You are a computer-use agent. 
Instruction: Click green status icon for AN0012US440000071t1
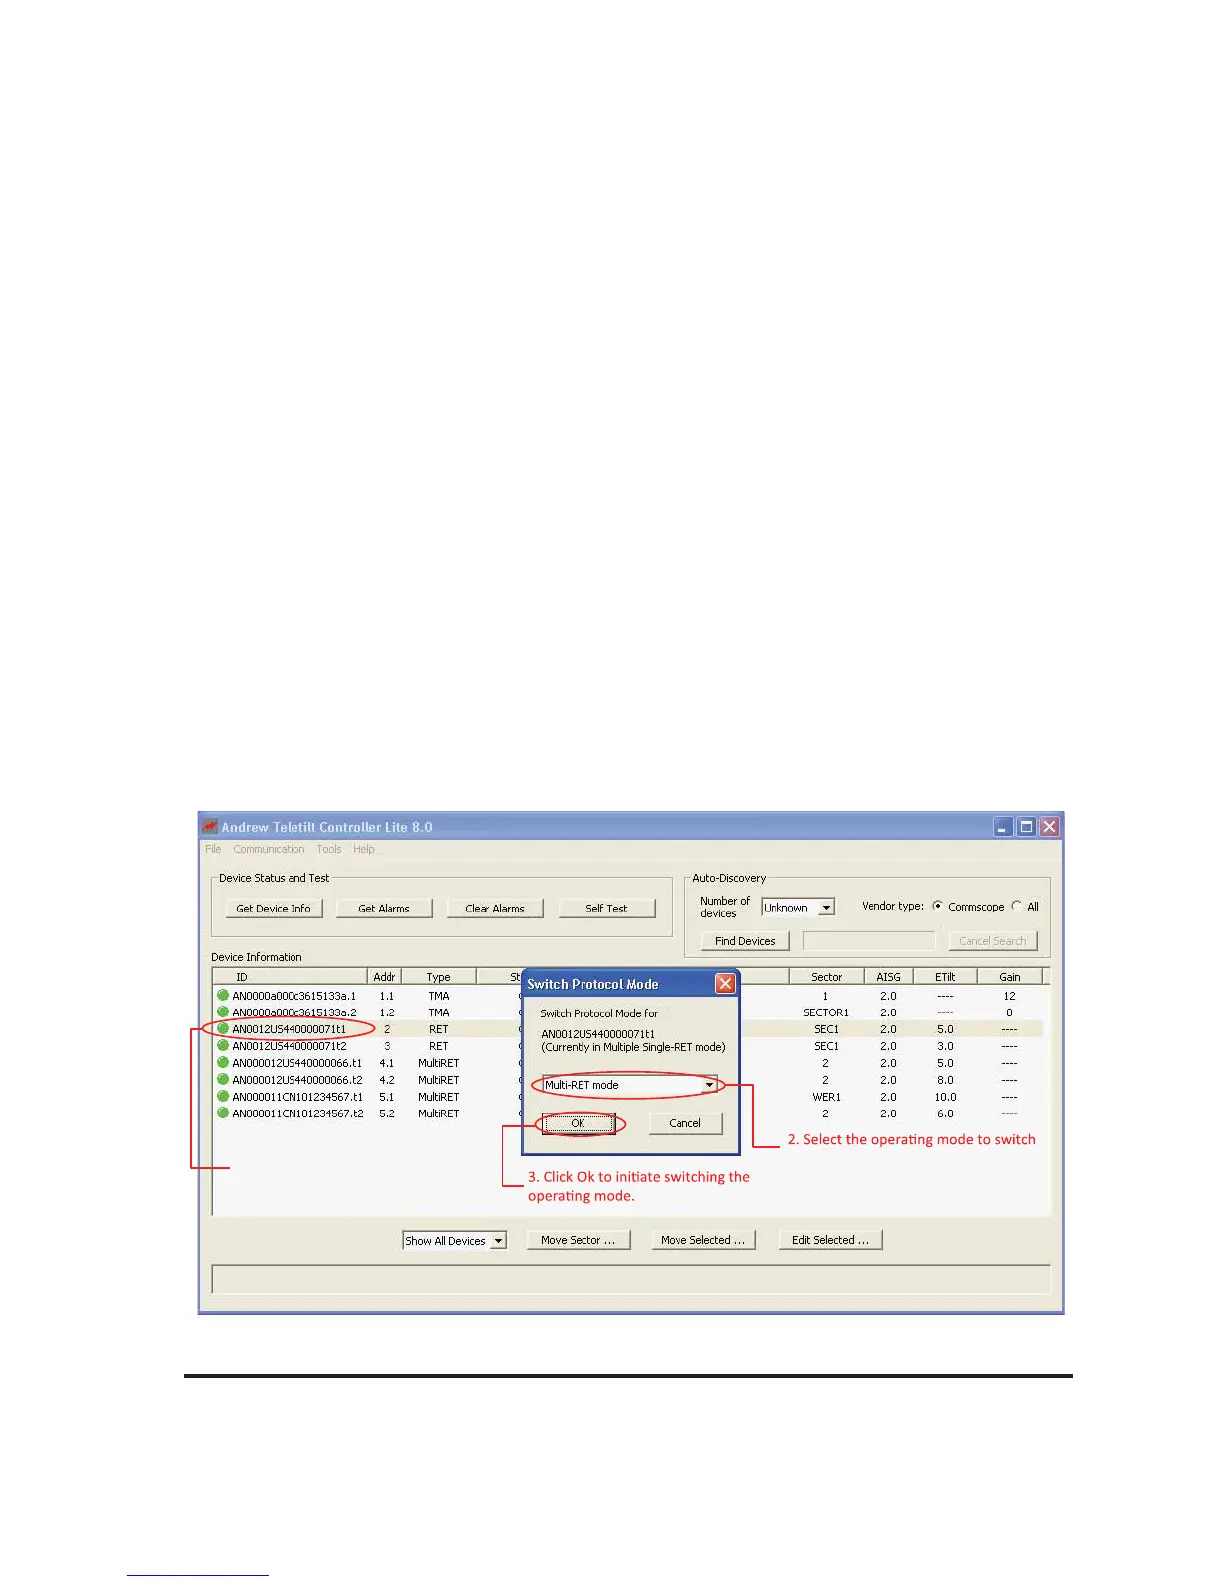coord(223,1028)
